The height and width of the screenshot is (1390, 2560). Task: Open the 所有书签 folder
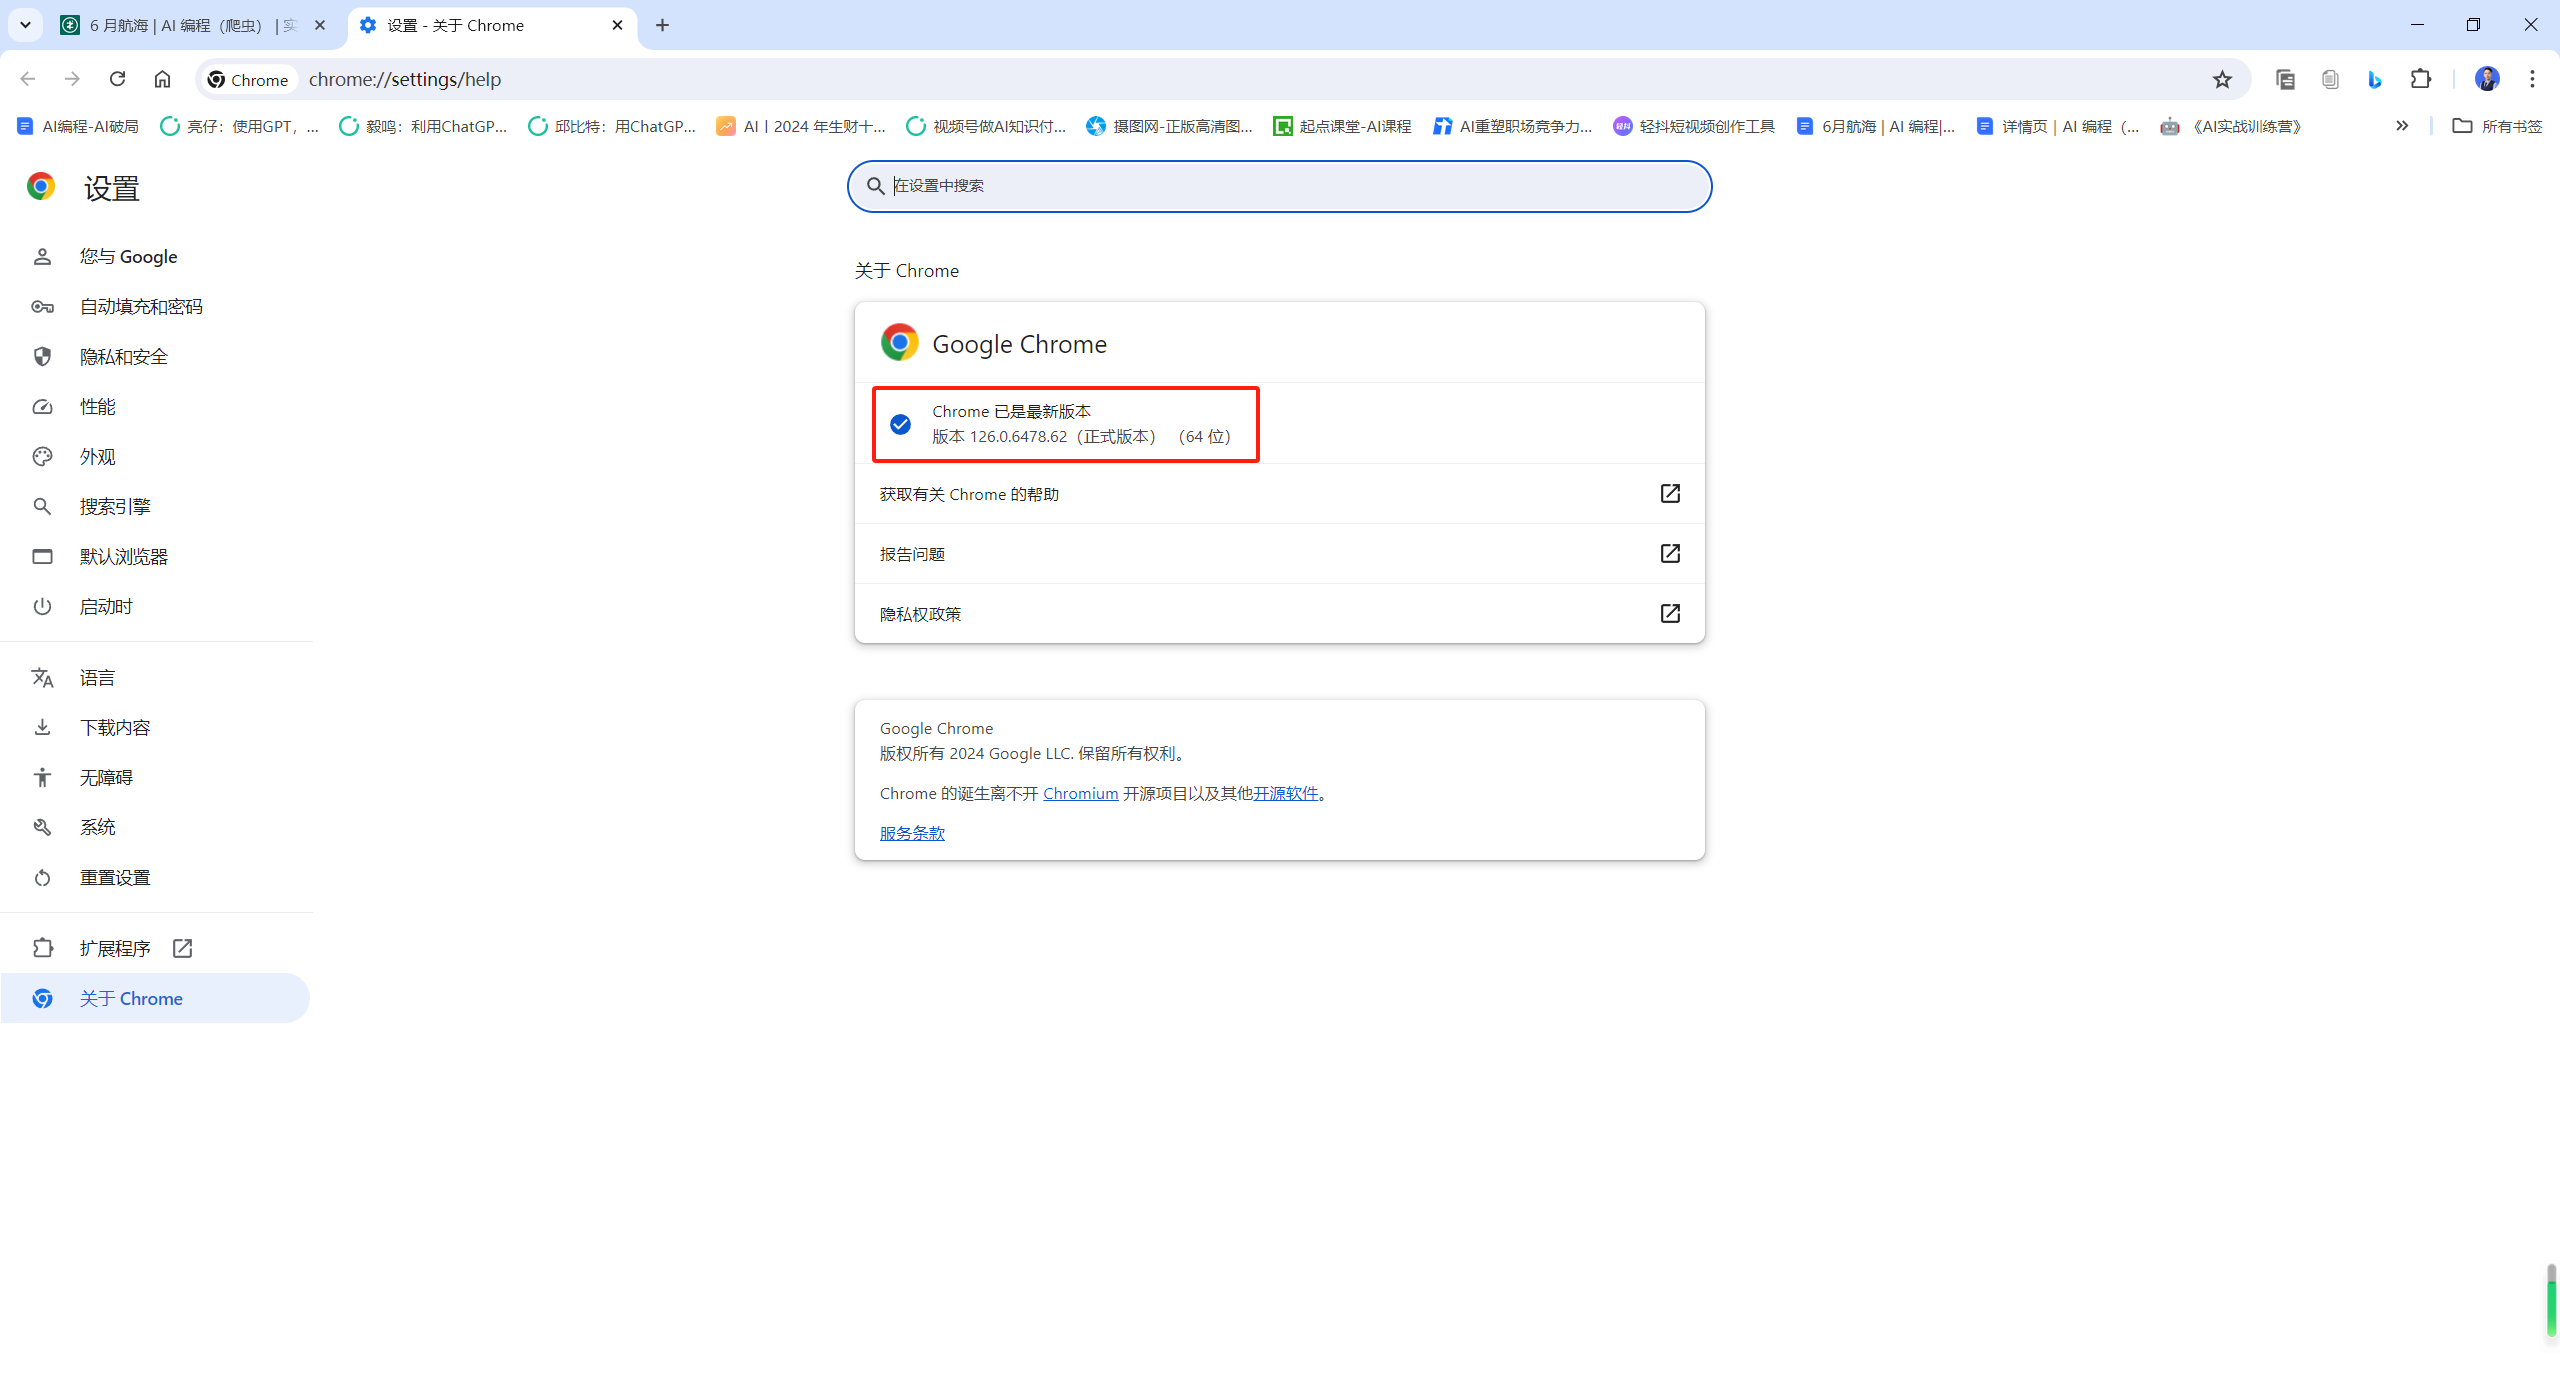[2497, 126]
